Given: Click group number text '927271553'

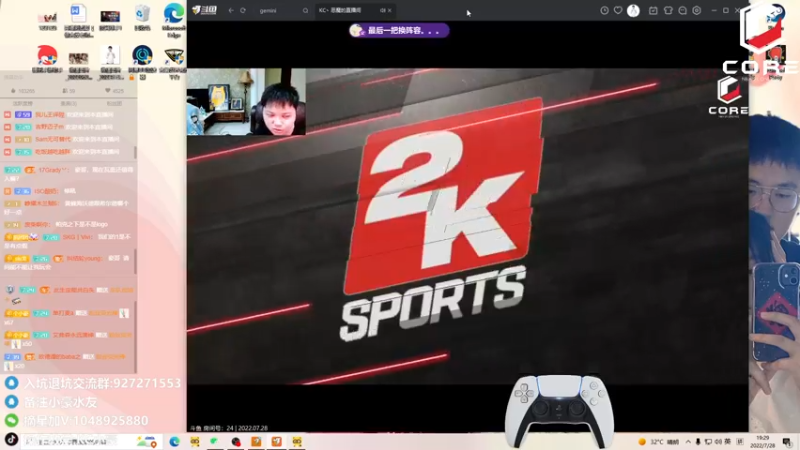Looking at the screenshot, I should coord(147,383).
